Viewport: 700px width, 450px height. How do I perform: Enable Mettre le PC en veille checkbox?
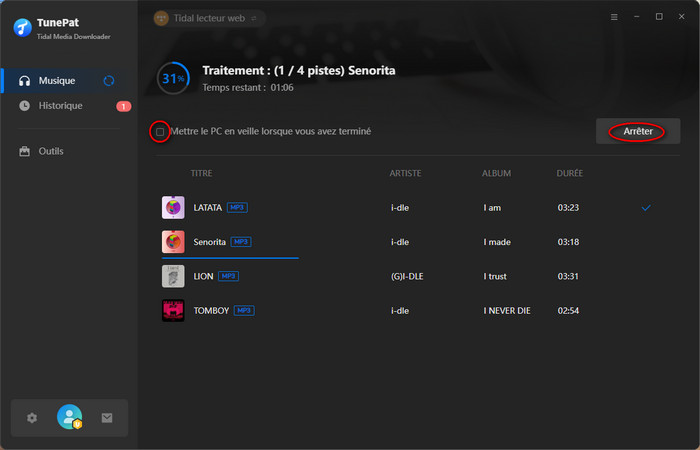[160, 132]
